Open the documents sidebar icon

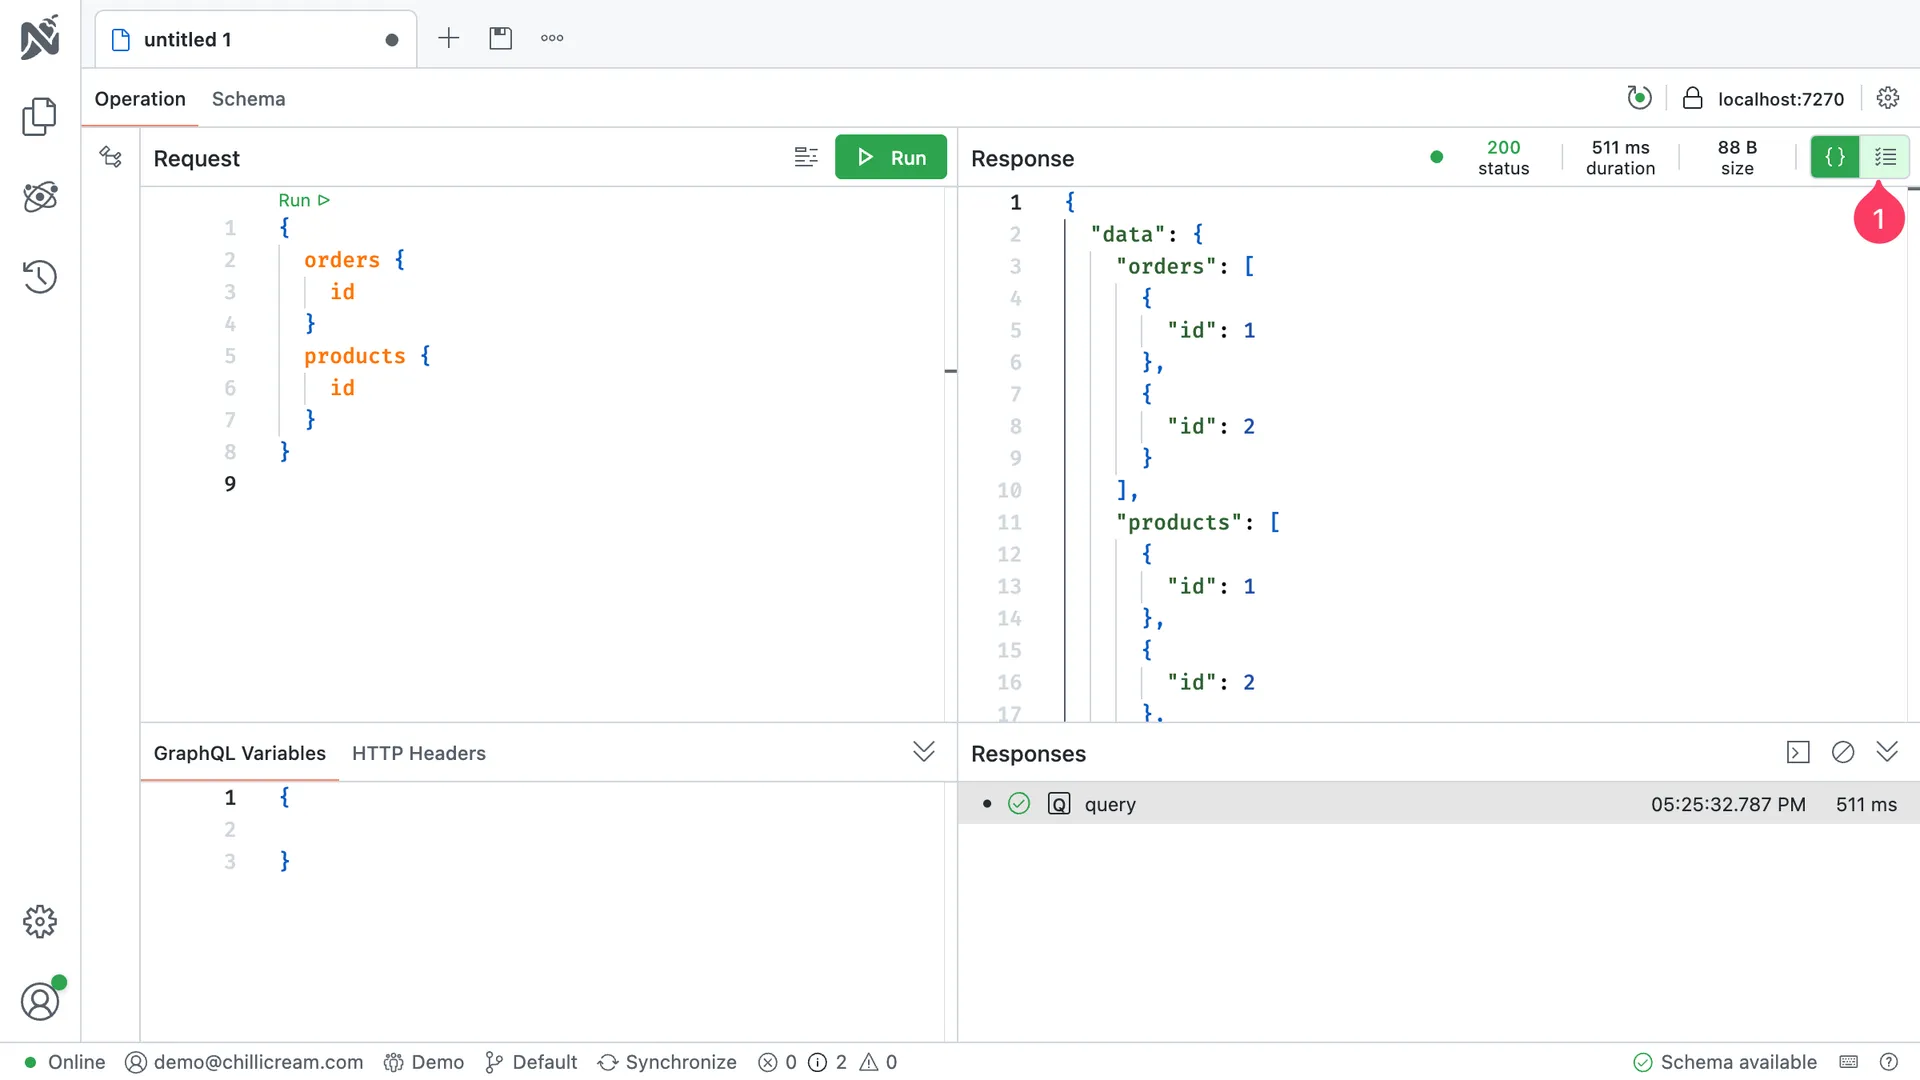click(40, 117)
